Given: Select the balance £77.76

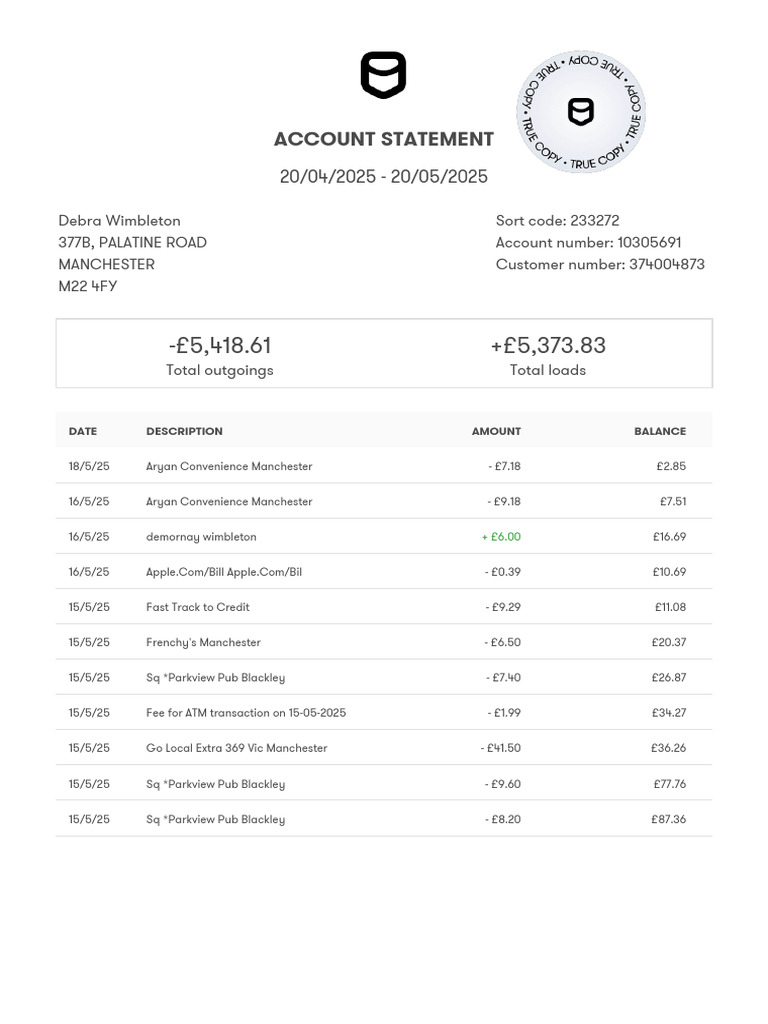Looking at the screenshot, I should pyautogui.click(x=670, y=784).
